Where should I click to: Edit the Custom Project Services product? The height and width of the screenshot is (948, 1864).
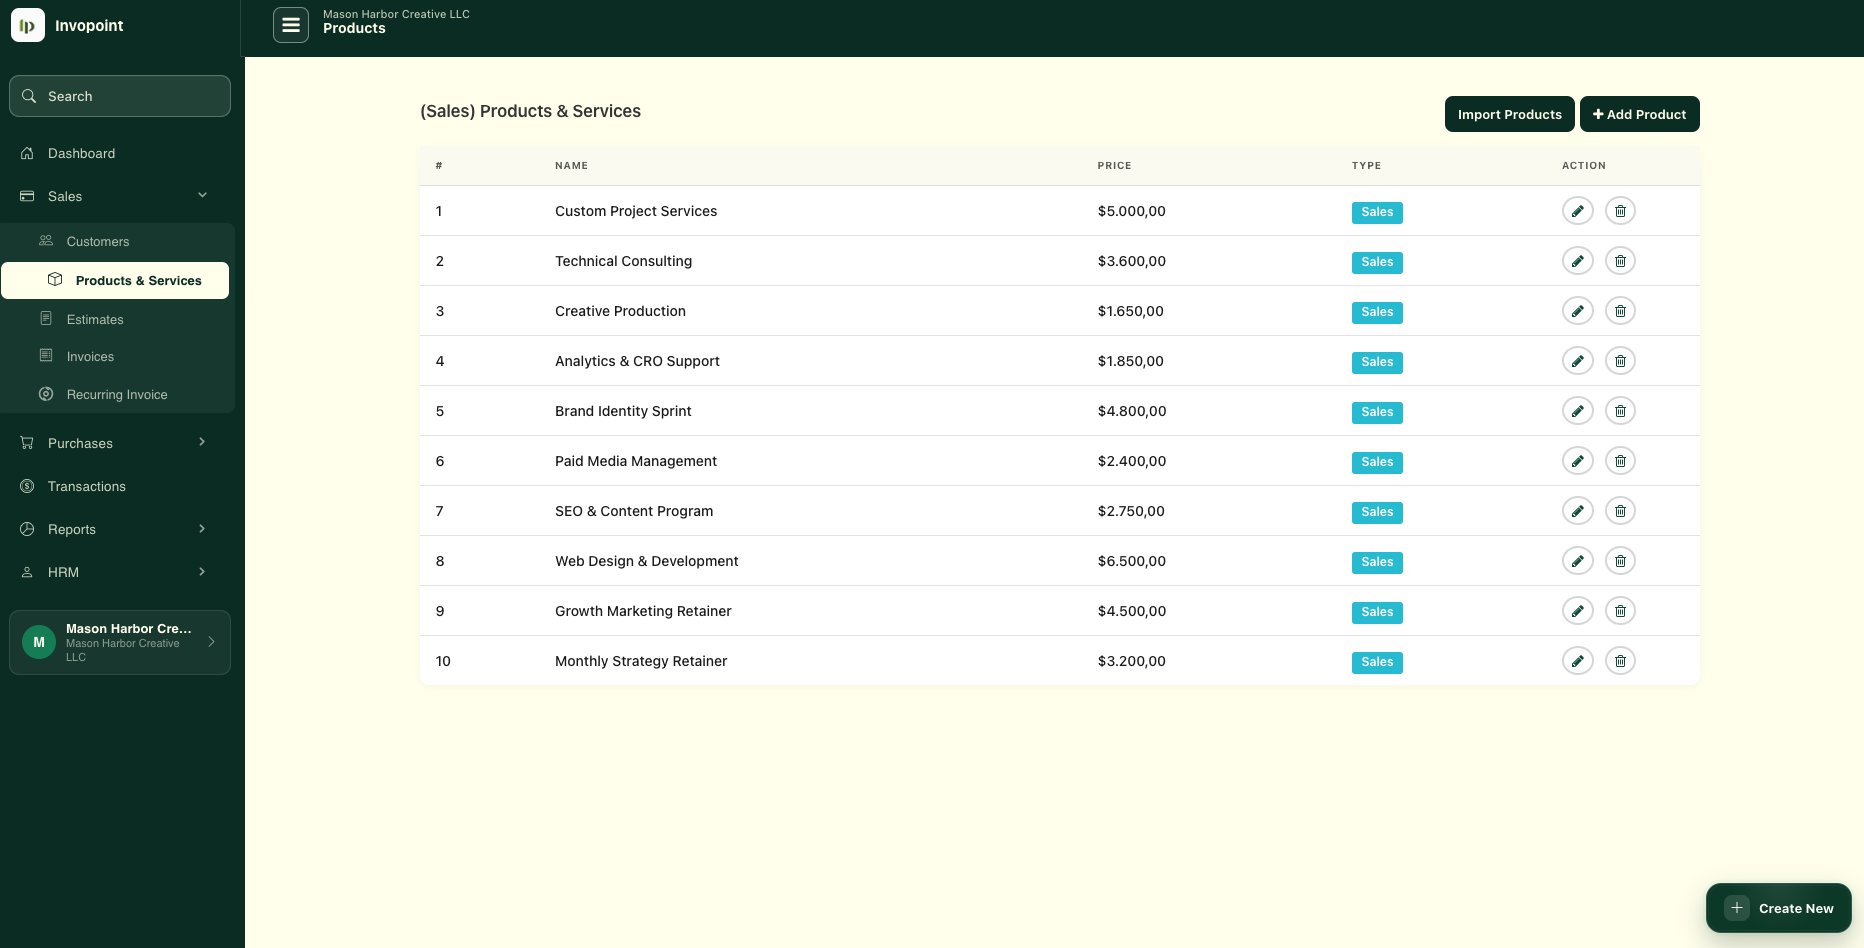(x=1577, y=211)
